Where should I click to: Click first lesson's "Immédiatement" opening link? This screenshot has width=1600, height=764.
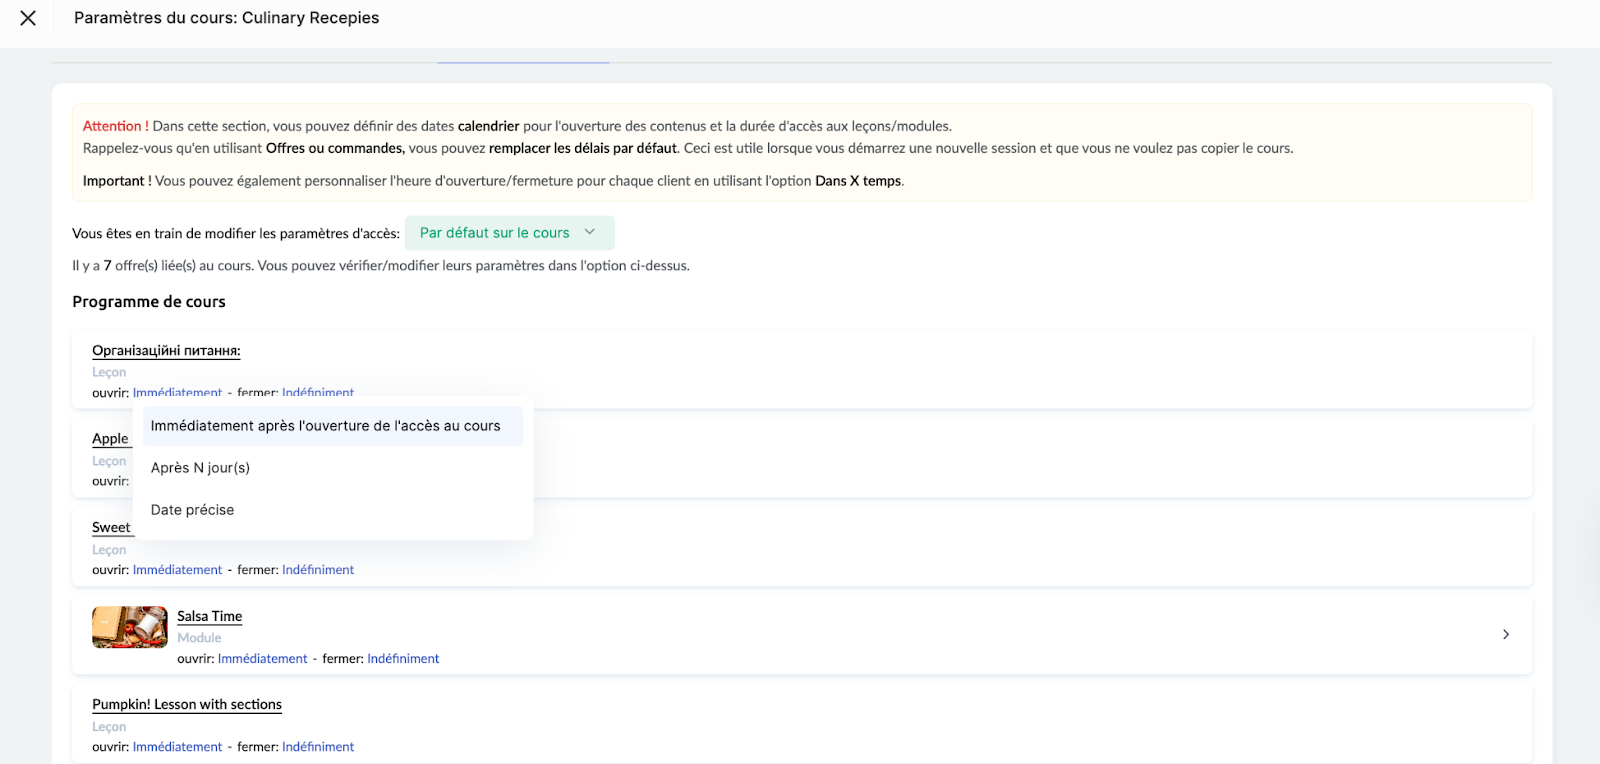177,392
